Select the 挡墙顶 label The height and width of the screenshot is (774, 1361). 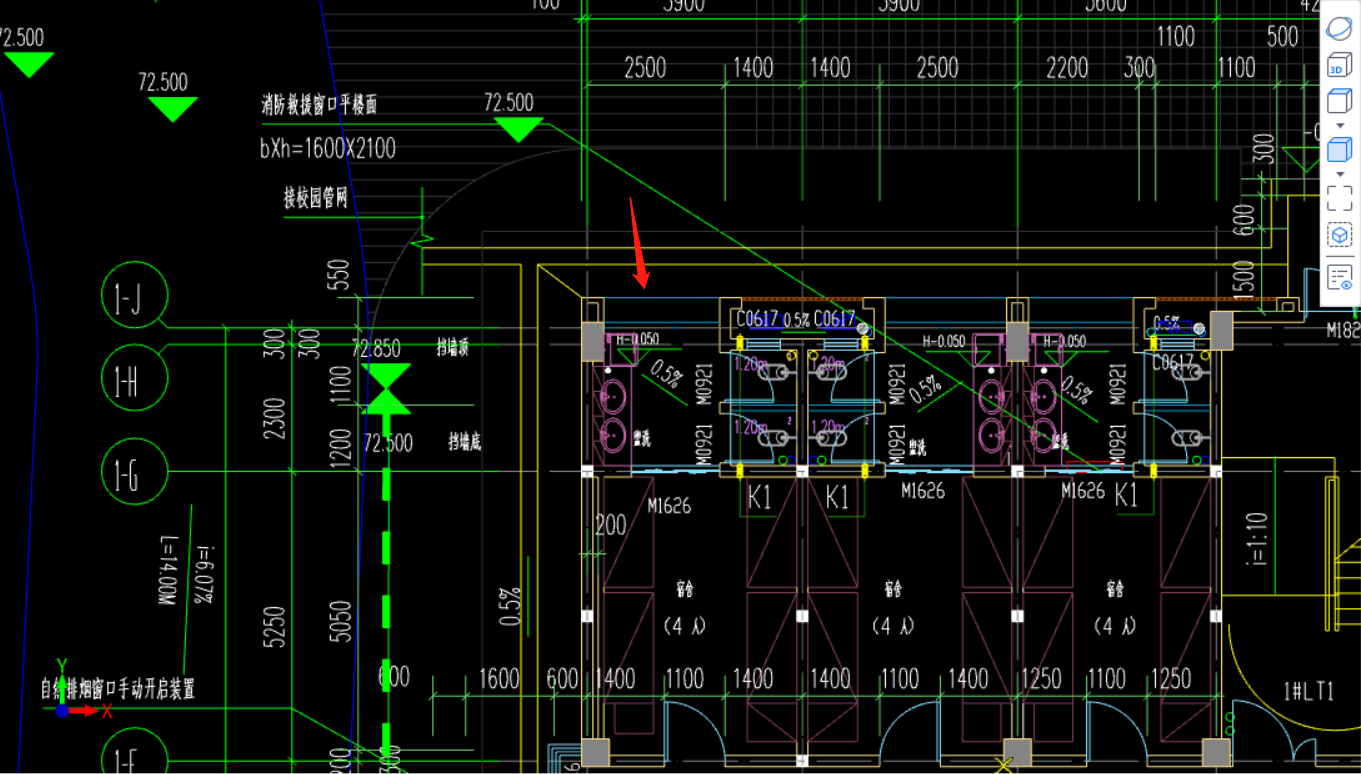click(x=452, y=348)
